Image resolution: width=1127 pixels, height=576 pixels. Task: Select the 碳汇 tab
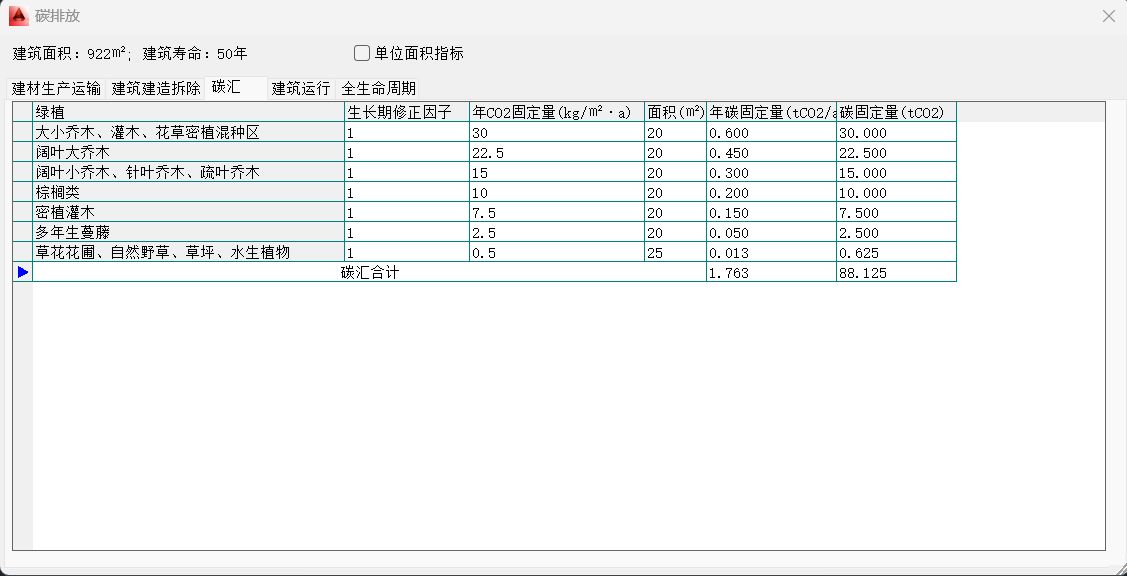point(226,87)
